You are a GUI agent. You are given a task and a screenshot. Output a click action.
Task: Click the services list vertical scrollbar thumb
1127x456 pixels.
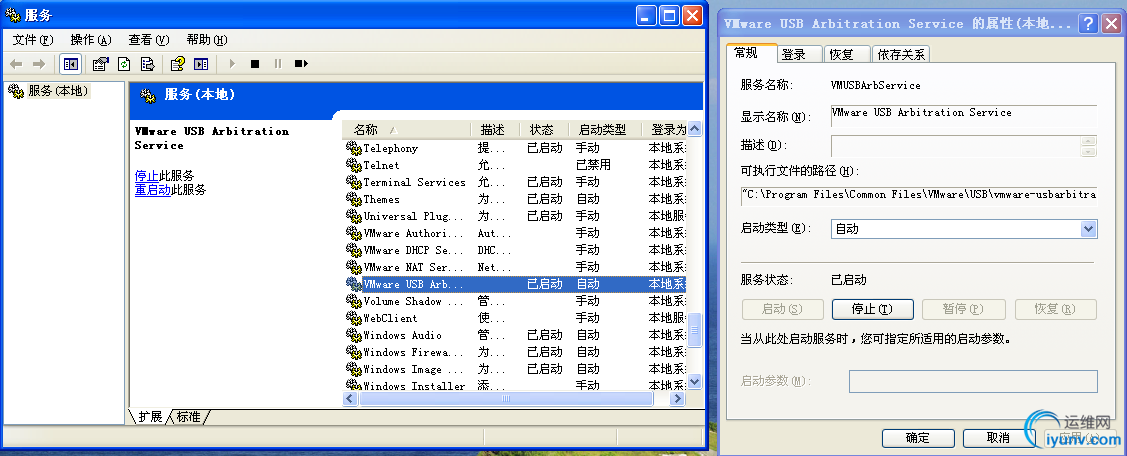pyautogui.click(x=694, y=330)
